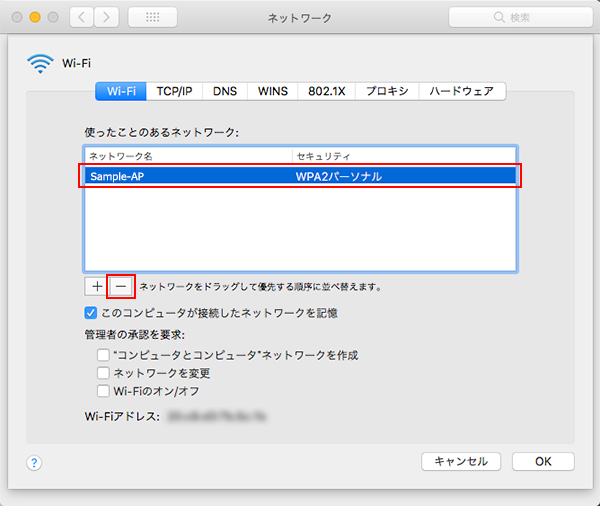Open the ハードウェア tab
This screenshot has width=600, height=506.
point(461,91)
